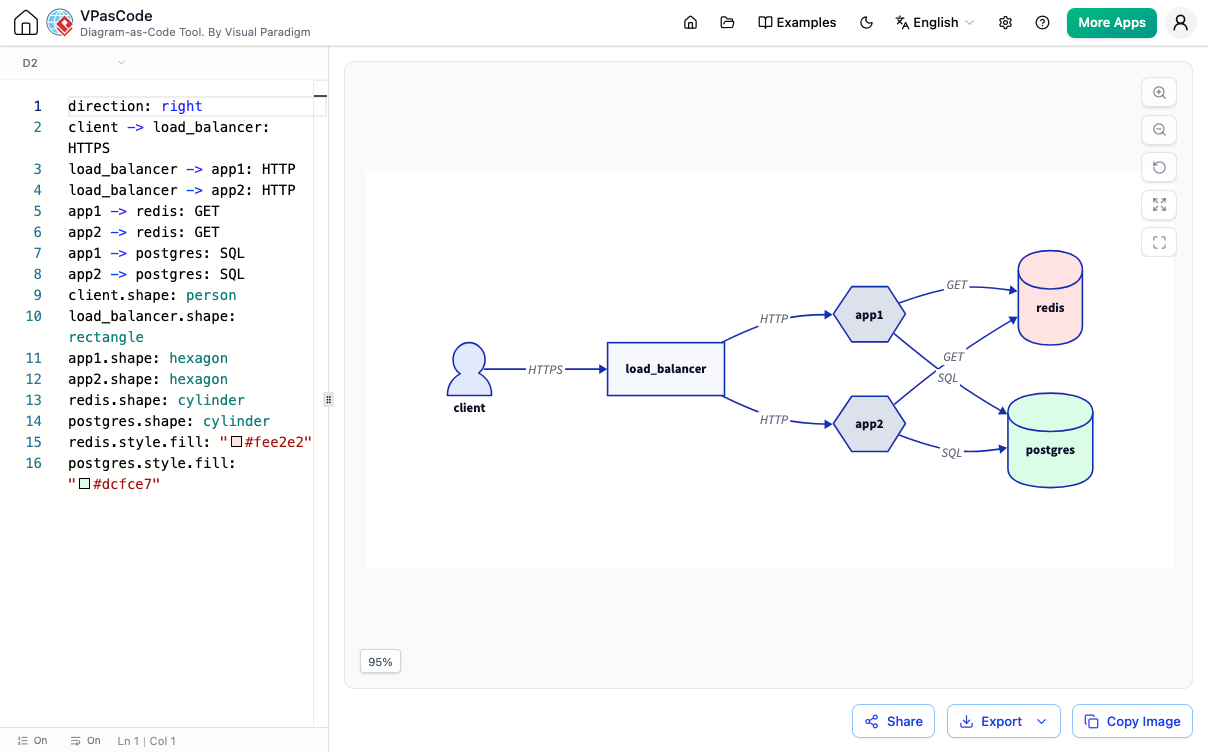Screen dimensions: 1208x753
Task: Select the app2 hexagon in diagram
Action: pos(869,423)
